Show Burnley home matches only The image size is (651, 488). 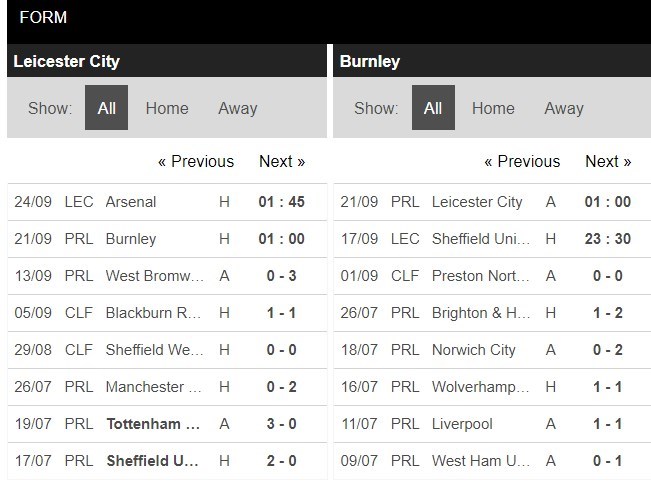[493, 108]
